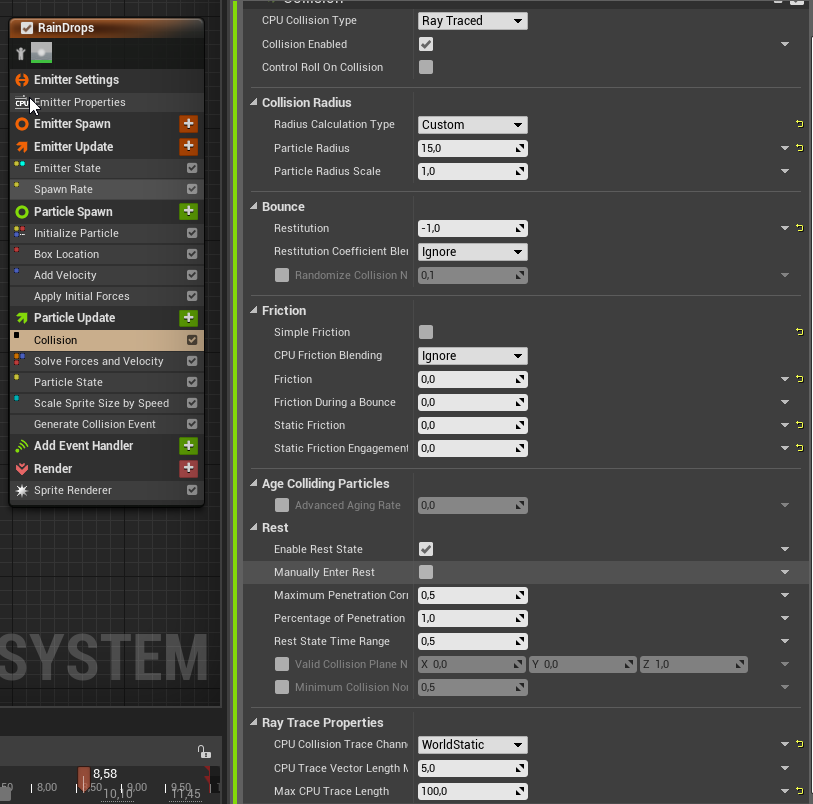The width and height of the screenshot is (813, 804).
Task: Select Emitter Properties row
Action: (x=106, y=102)
